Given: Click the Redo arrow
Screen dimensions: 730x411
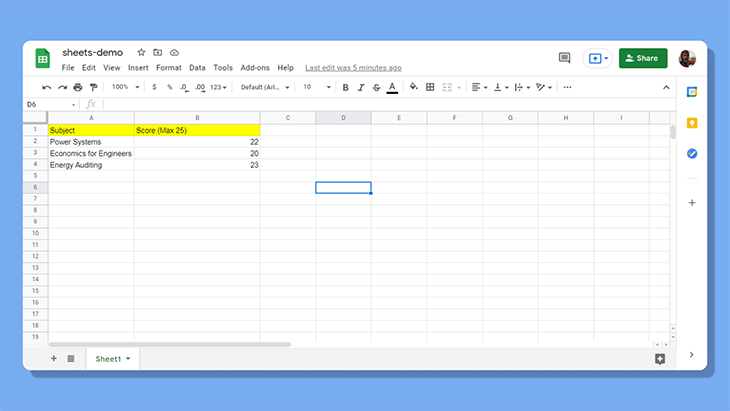Looking at the screenshot, I should pos(62,87).
